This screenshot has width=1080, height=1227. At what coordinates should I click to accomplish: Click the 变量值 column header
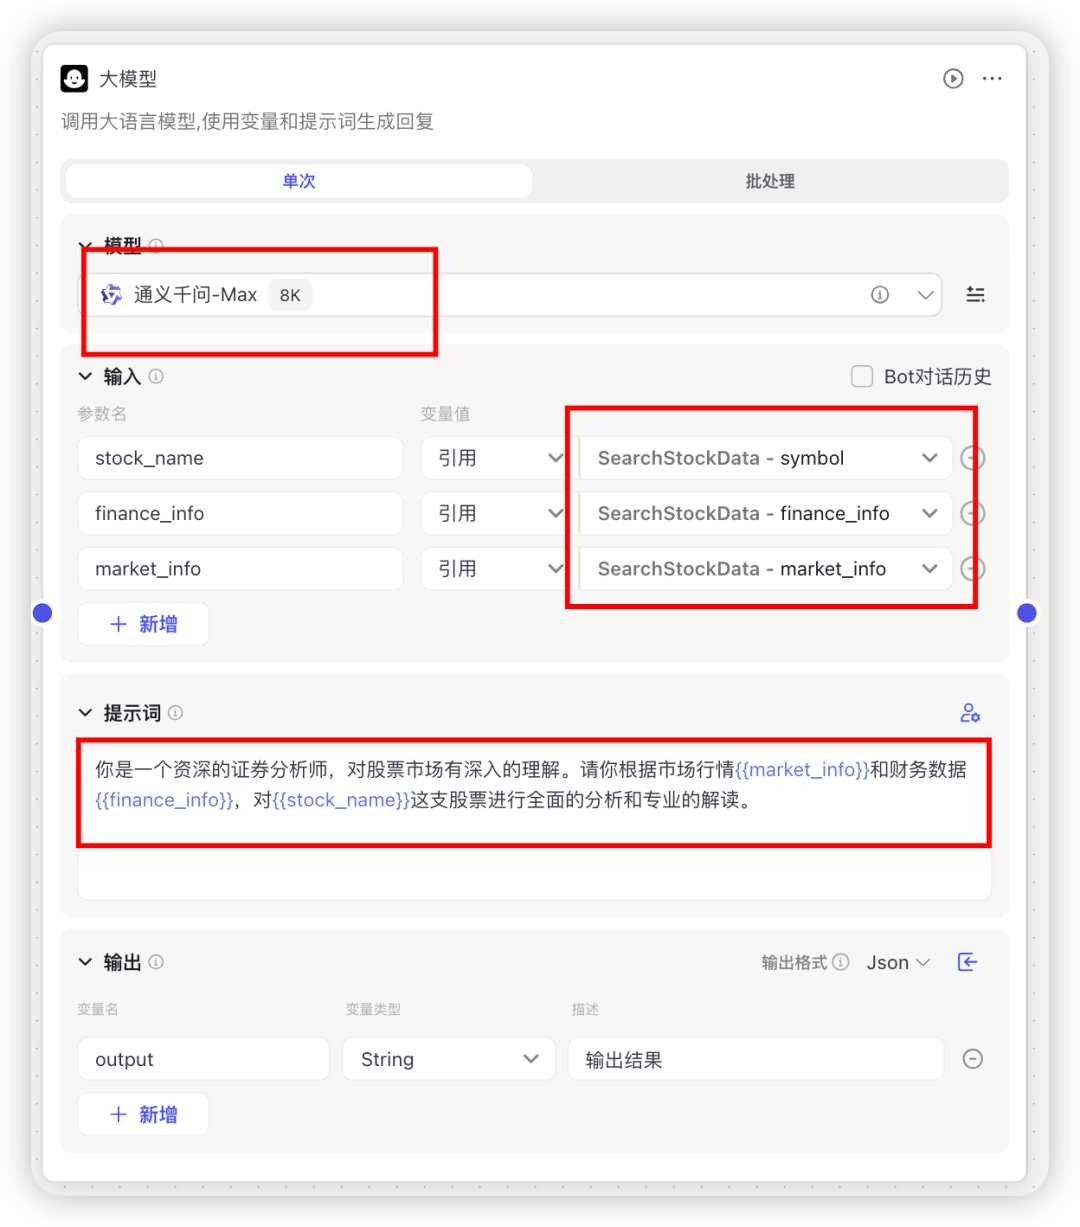(445, 413)
